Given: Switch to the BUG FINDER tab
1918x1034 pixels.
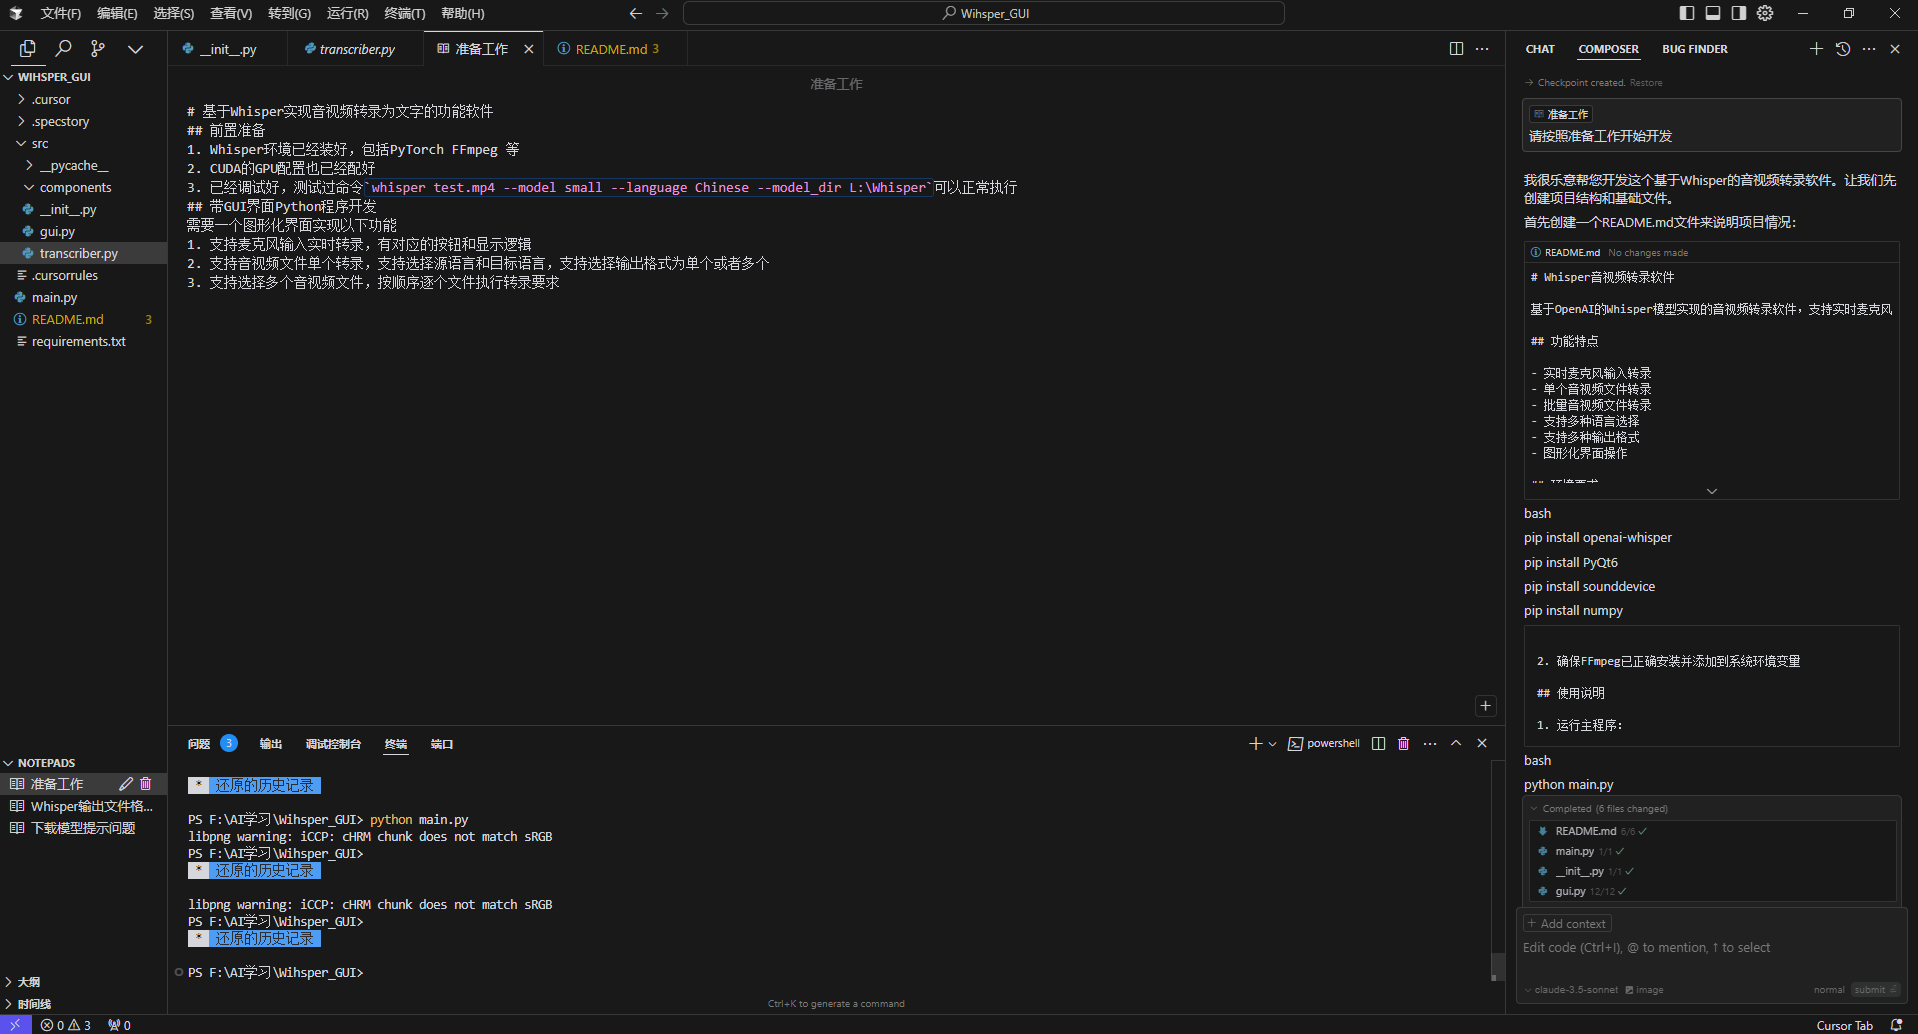Looking at the screenshot, I should coord(1694,49).
